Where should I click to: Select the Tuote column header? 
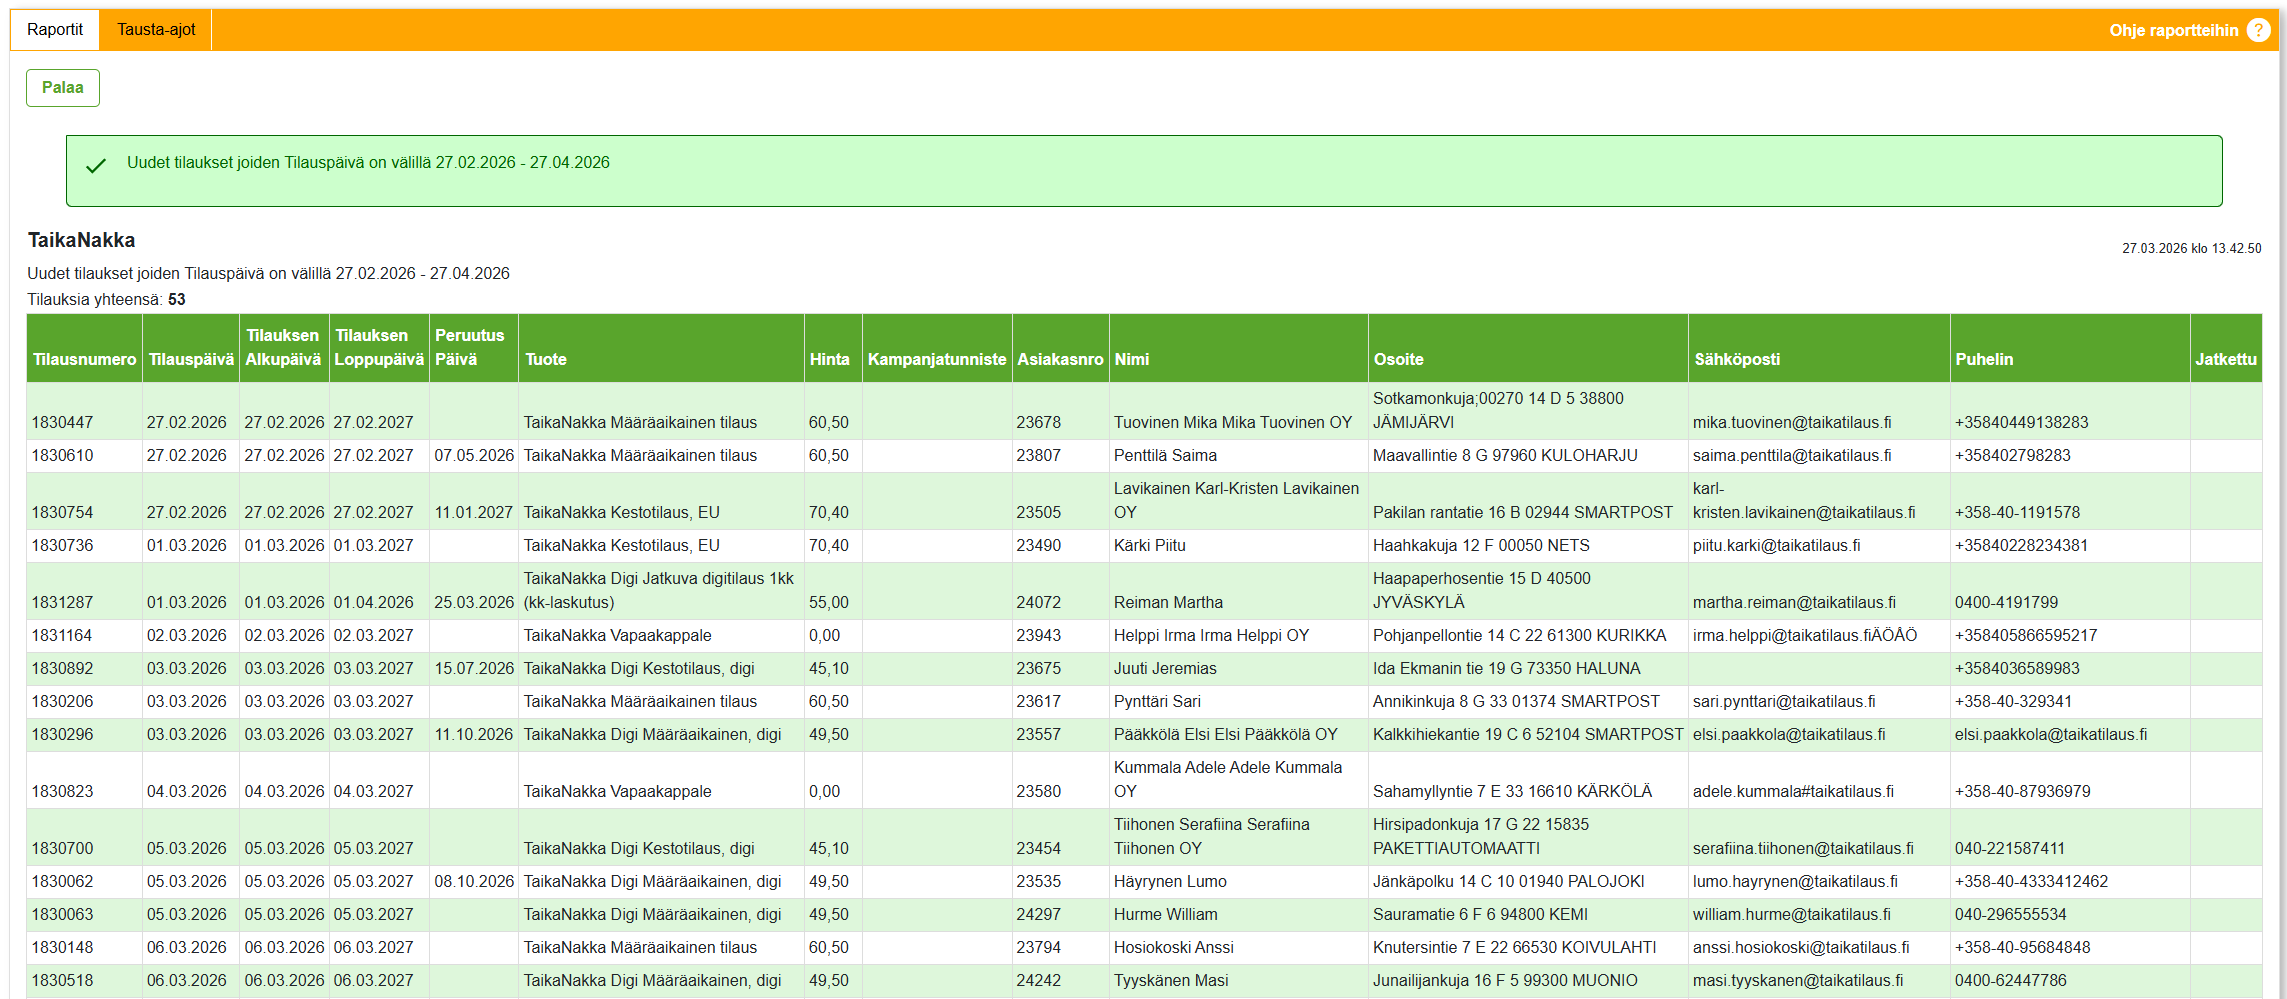(545, 359)
